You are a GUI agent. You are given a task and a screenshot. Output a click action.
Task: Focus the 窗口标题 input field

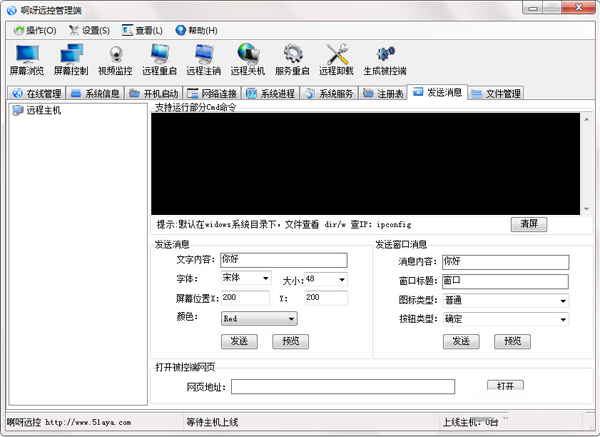tap(505, 281)
